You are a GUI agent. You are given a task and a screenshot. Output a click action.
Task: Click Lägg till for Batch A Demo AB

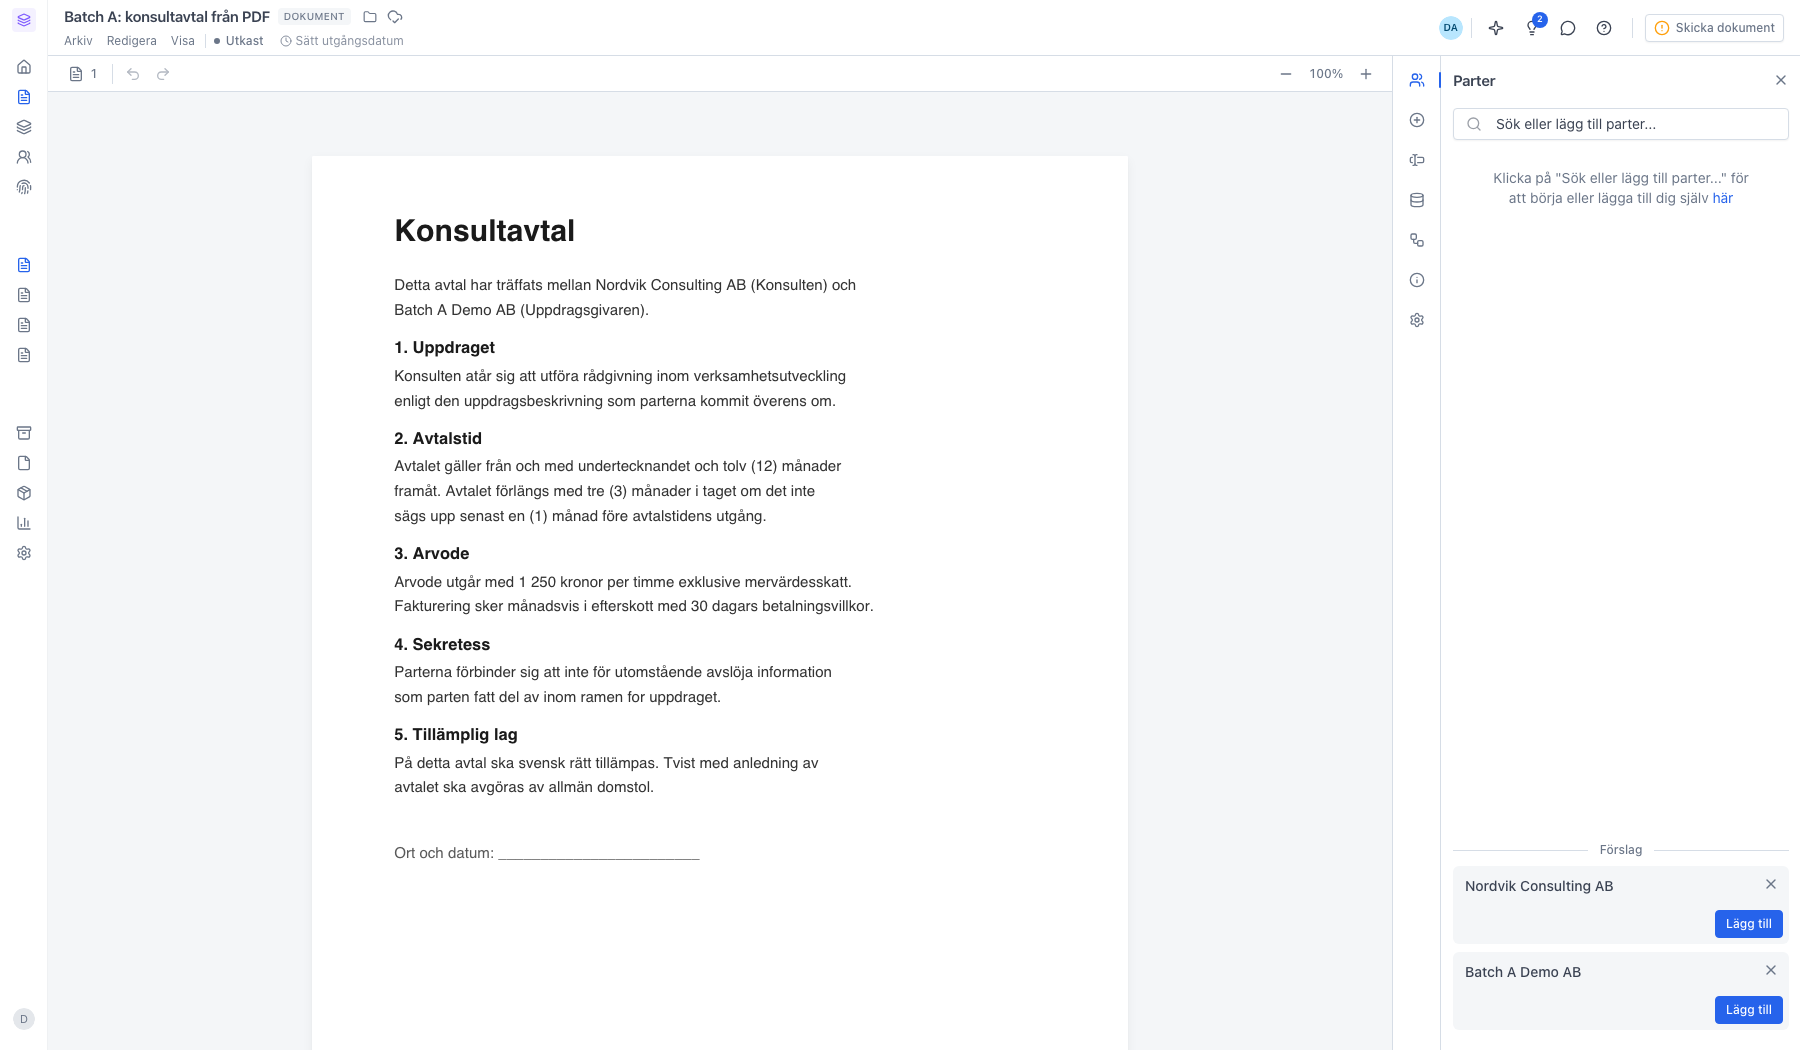(x=1749, y=1010)
